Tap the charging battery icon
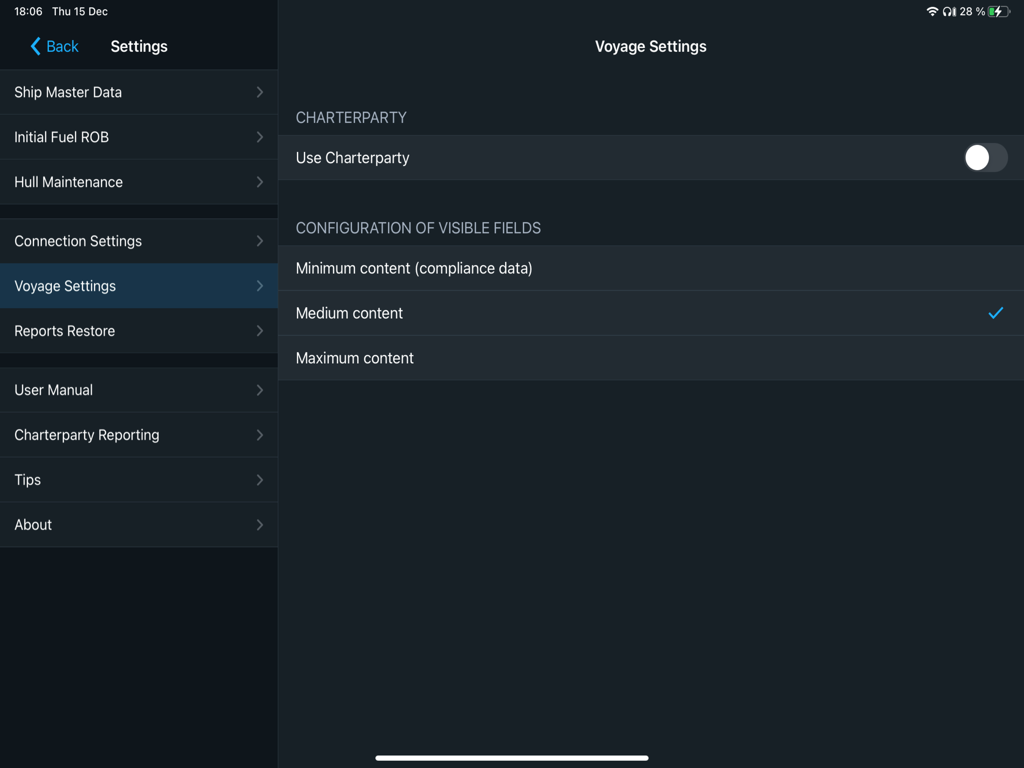This screenshot has height=768, width=1024. (997, 11)
